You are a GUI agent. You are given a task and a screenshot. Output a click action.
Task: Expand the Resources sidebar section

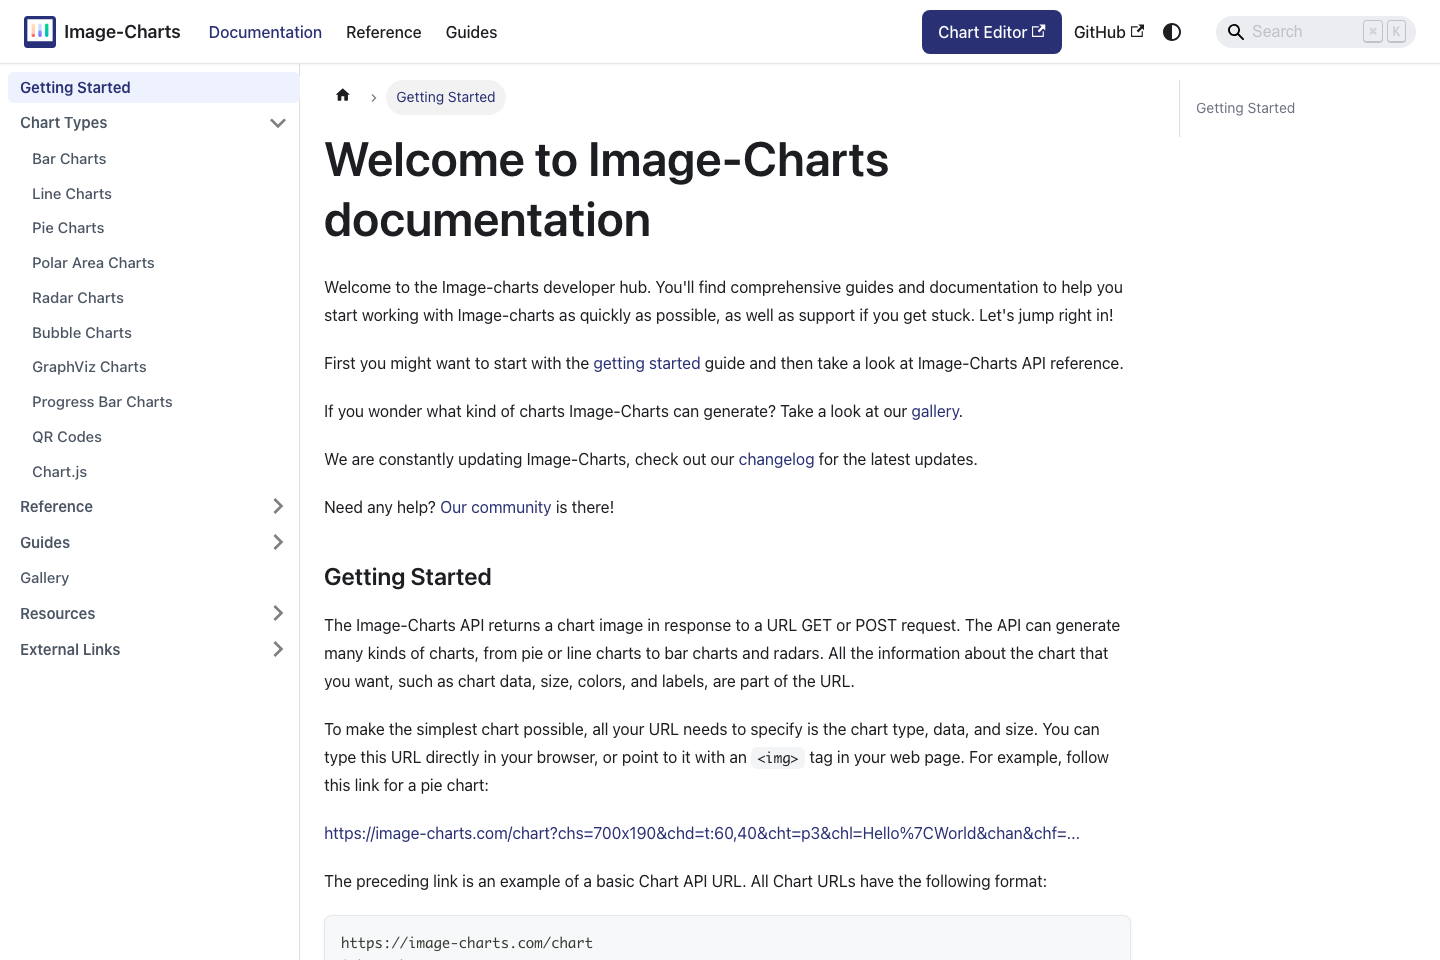(x=278, y=613)
